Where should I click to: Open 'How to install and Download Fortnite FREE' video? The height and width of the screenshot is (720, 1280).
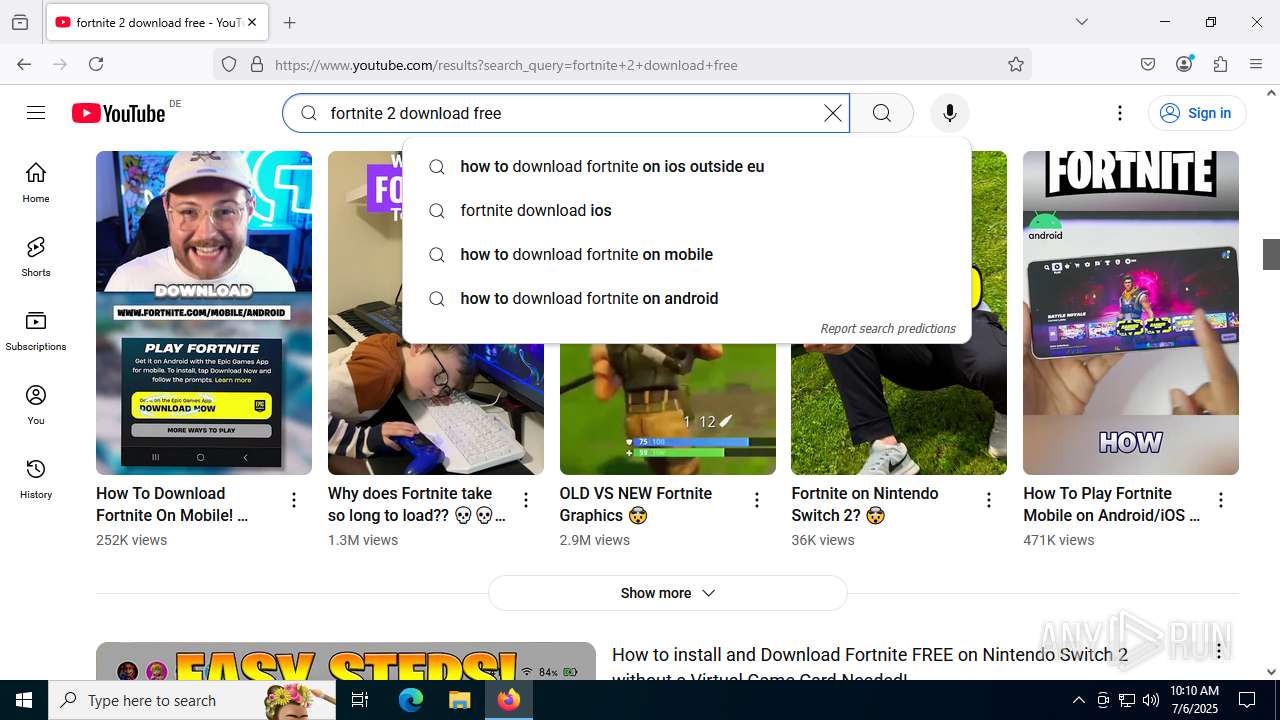(870, 665)
